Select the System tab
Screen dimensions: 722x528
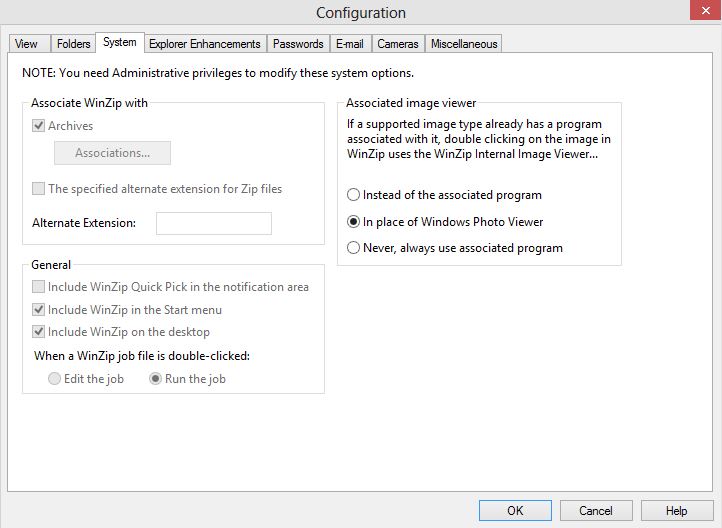[120, 42]
